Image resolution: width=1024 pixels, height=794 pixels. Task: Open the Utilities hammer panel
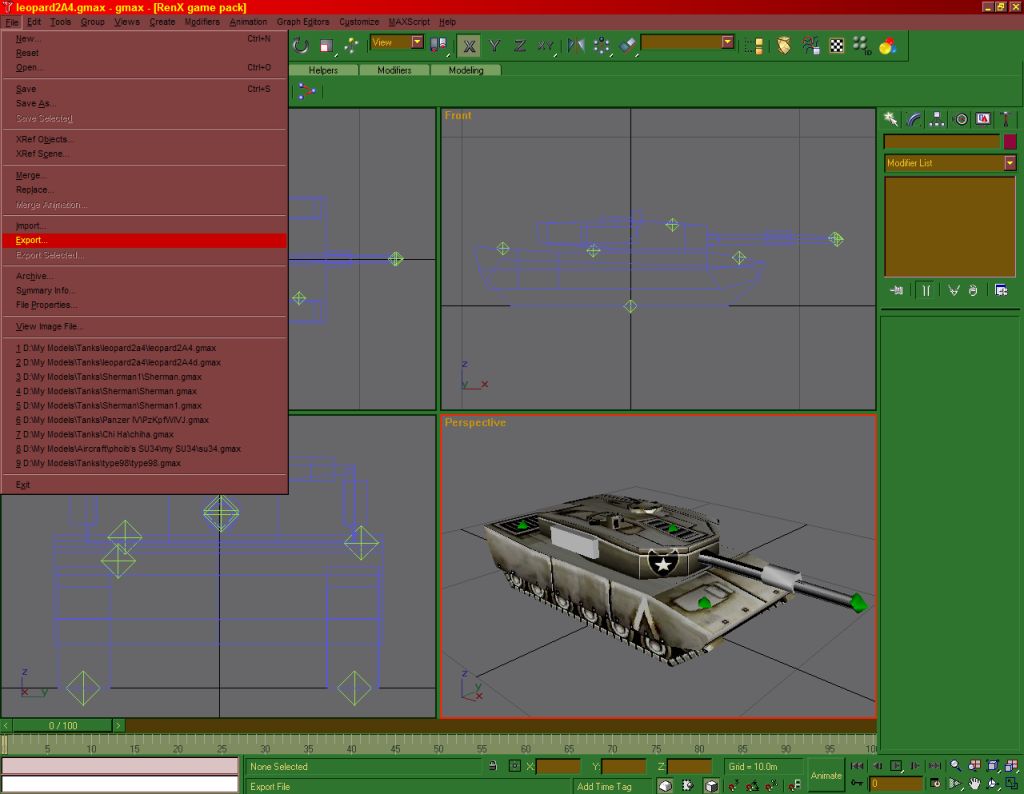1006,119
